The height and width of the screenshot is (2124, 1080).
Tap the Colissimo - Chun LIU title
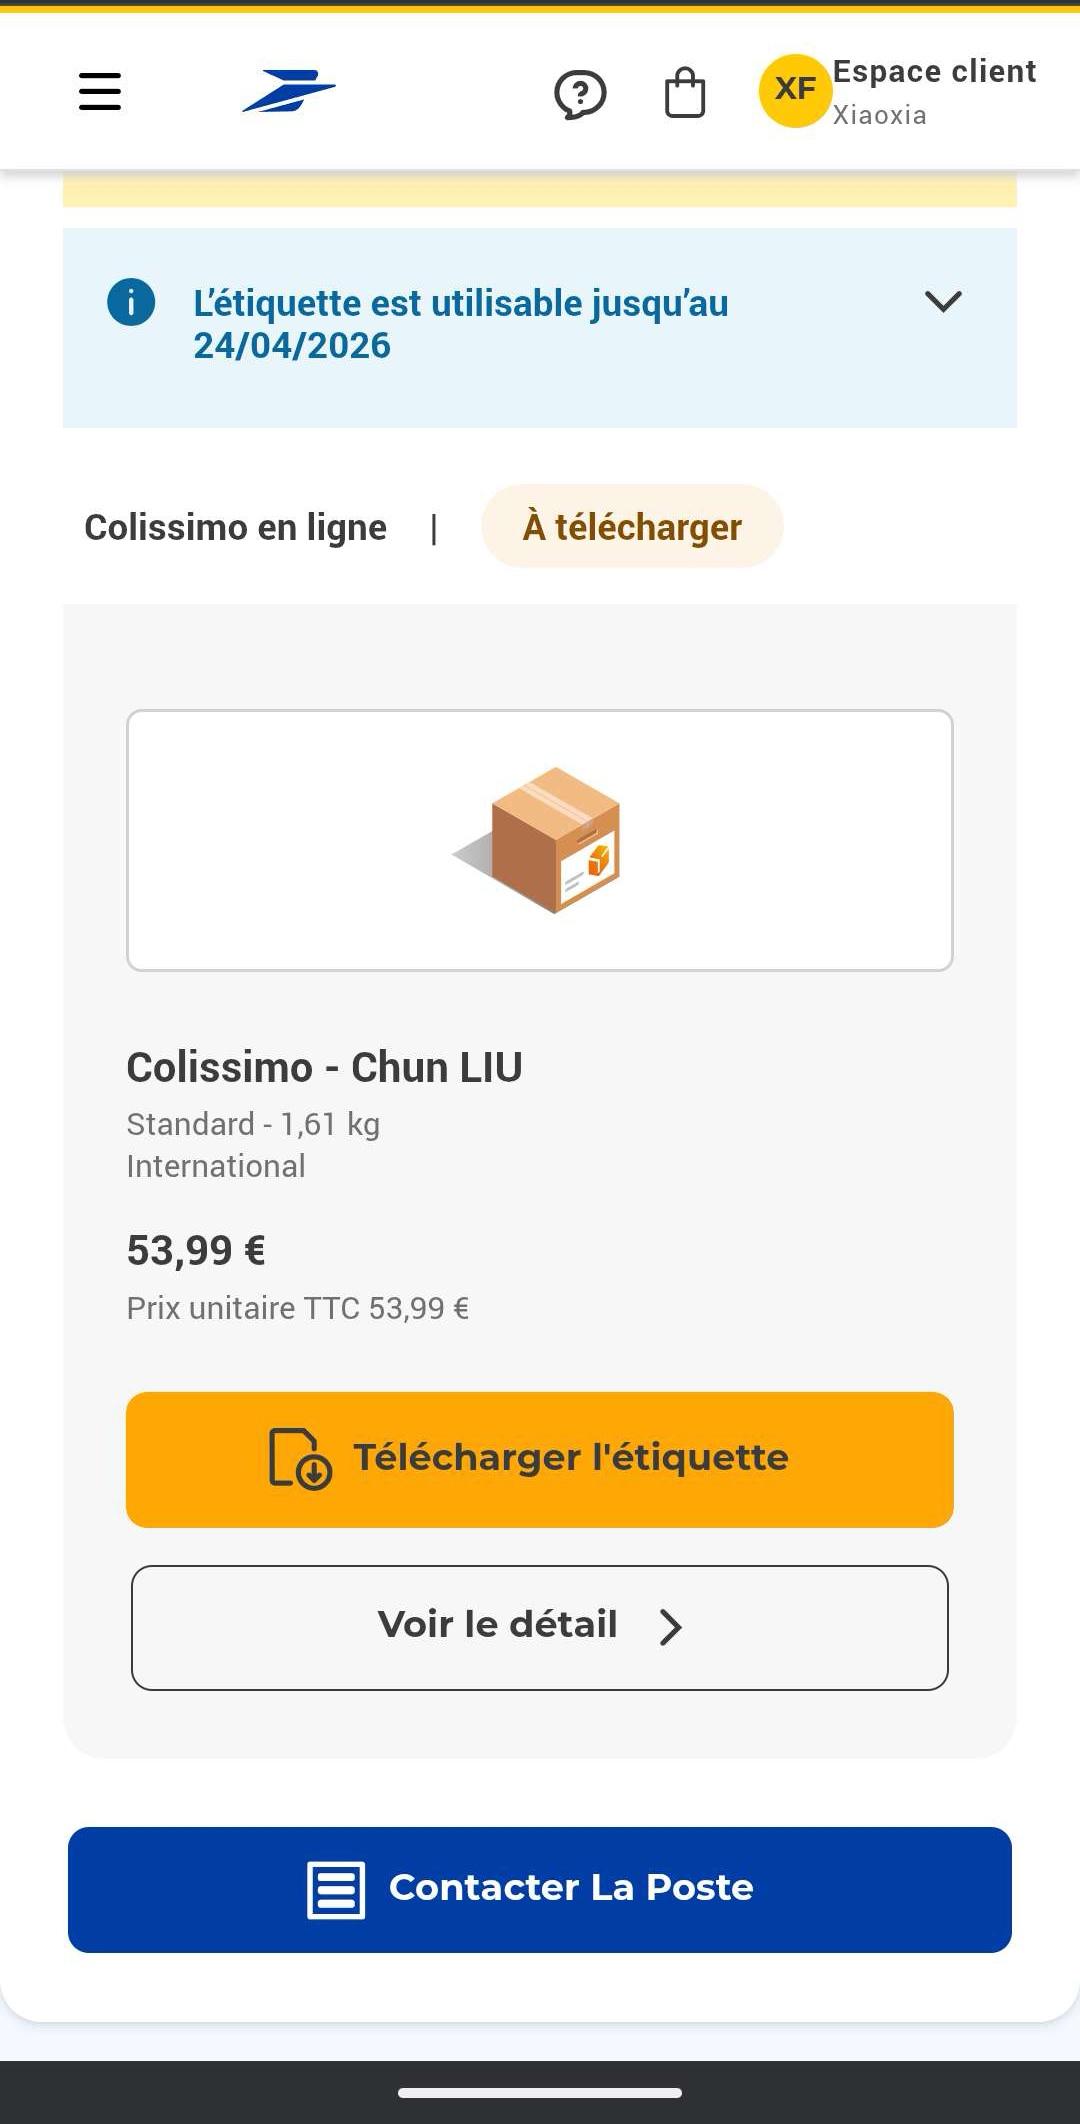tap(324, 1067)
